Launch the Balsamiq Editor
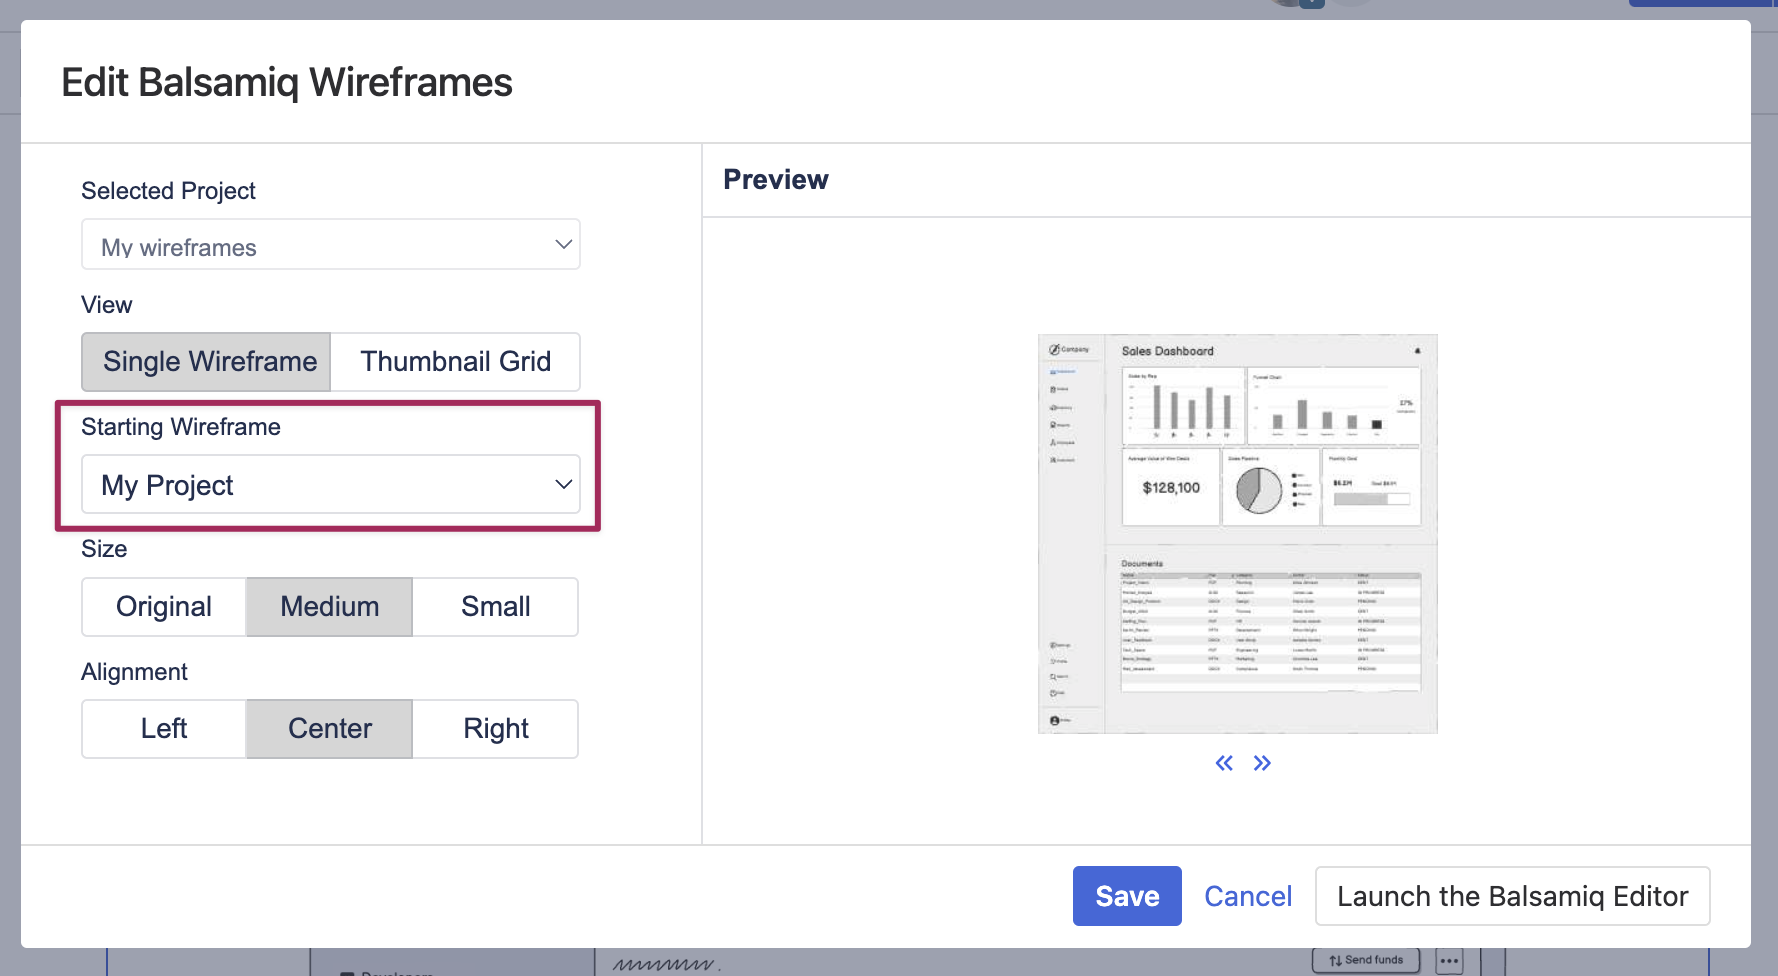 pyautogui.click(x=1512, y=896)
